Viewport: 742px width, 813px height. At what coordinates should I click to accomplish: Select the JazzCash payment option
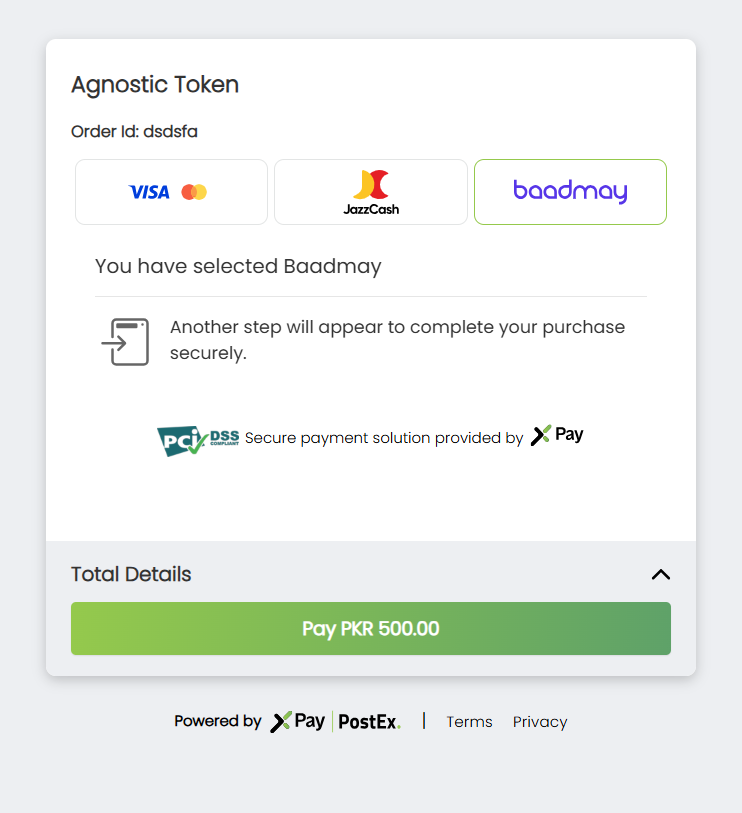[371, 192]
